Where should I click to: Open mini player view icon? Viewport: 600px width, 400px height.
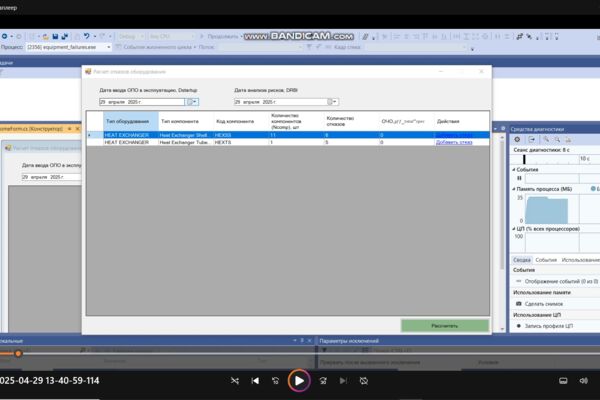pos(563,380)
